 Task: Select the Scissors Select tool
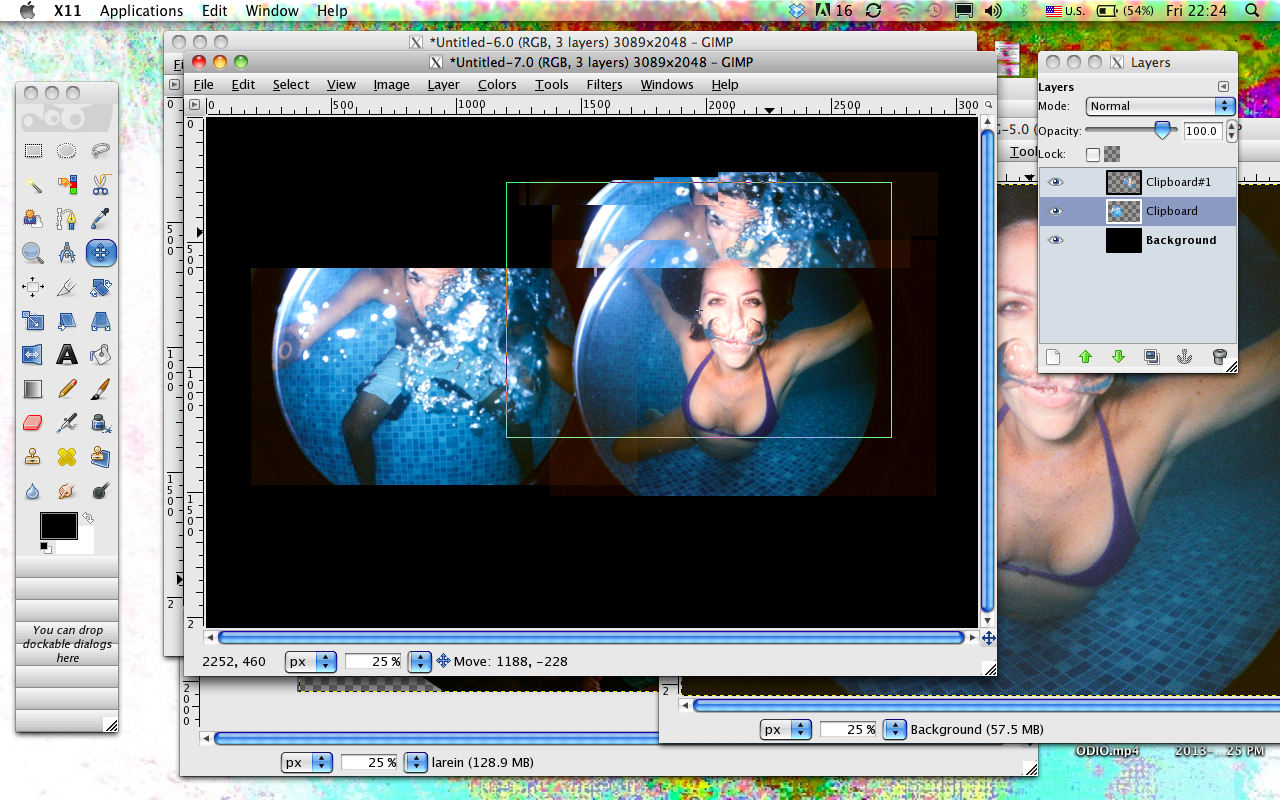coord(100,185)
